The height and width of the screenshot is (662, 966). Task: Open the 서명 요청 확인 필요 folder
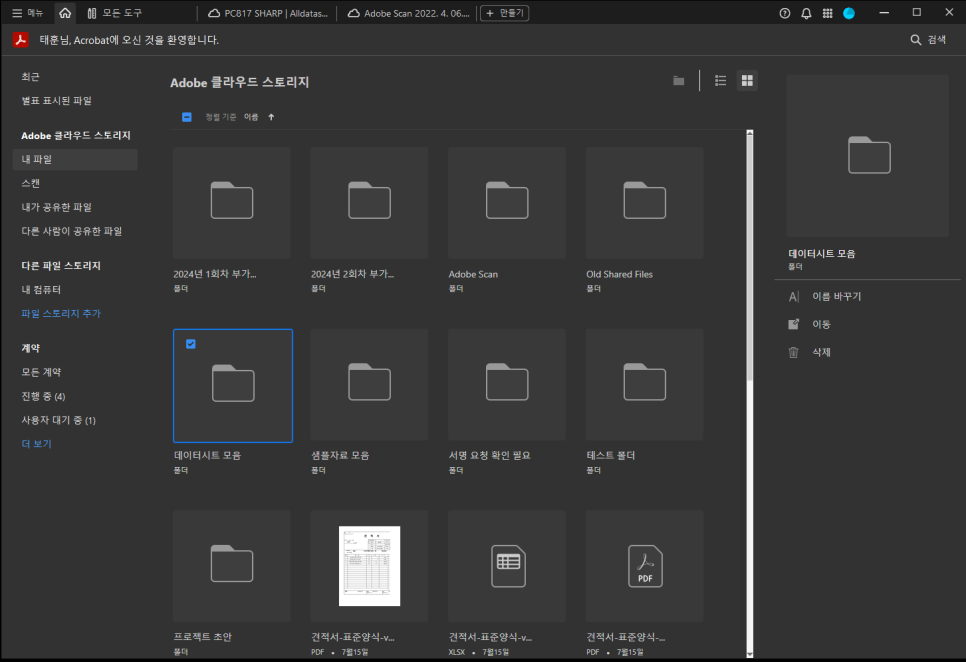[507, 384]
